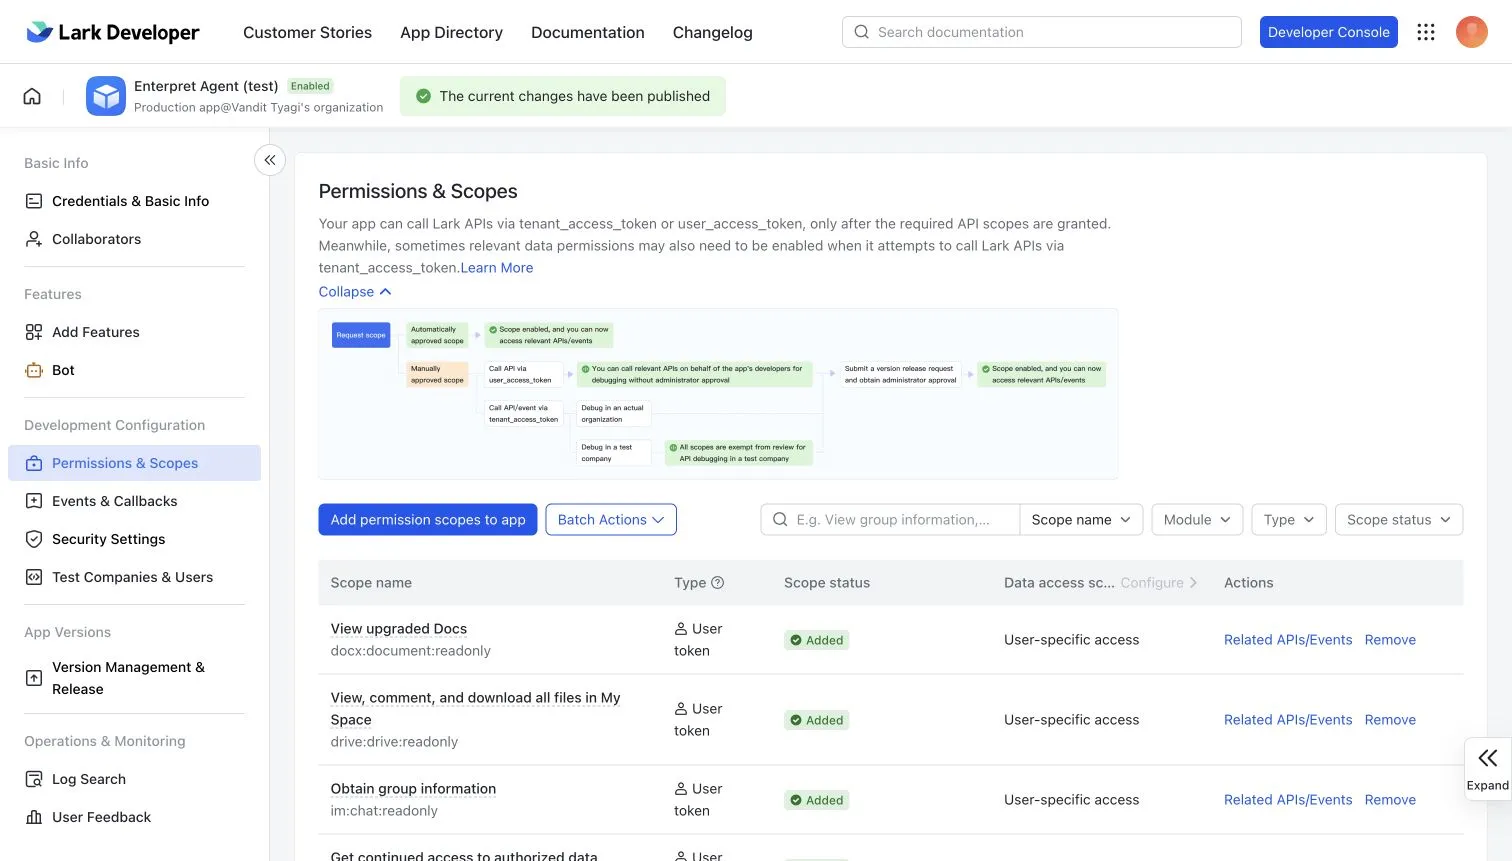
Task: Open Documentation in the top navigation
Action: [588, 32]
